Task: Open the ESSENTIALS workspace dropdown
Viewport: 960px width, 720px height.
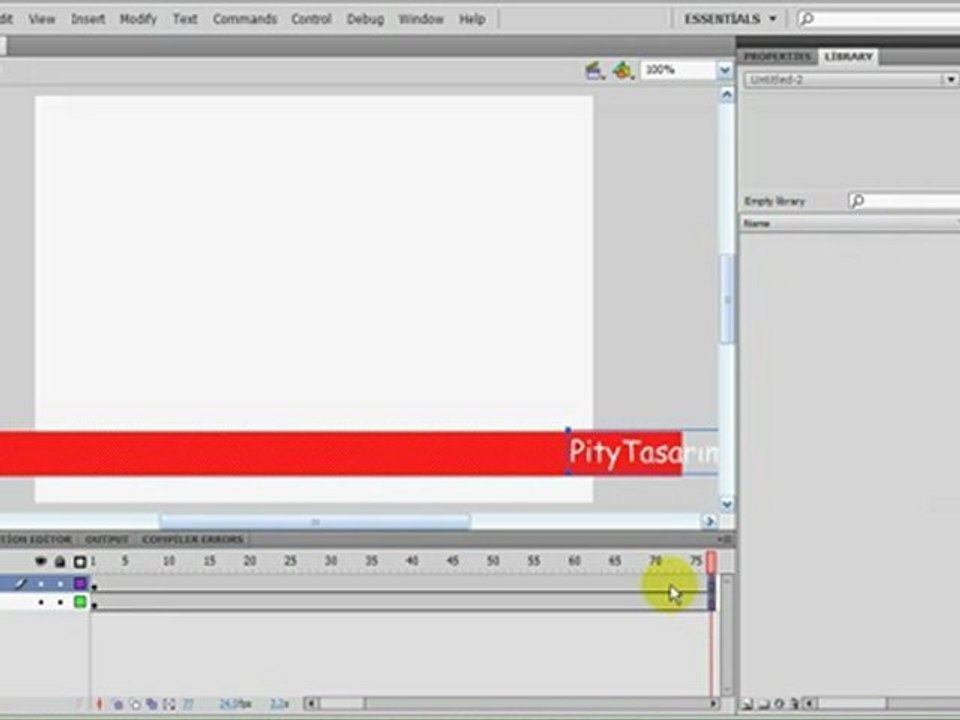Action: (730, 19)
